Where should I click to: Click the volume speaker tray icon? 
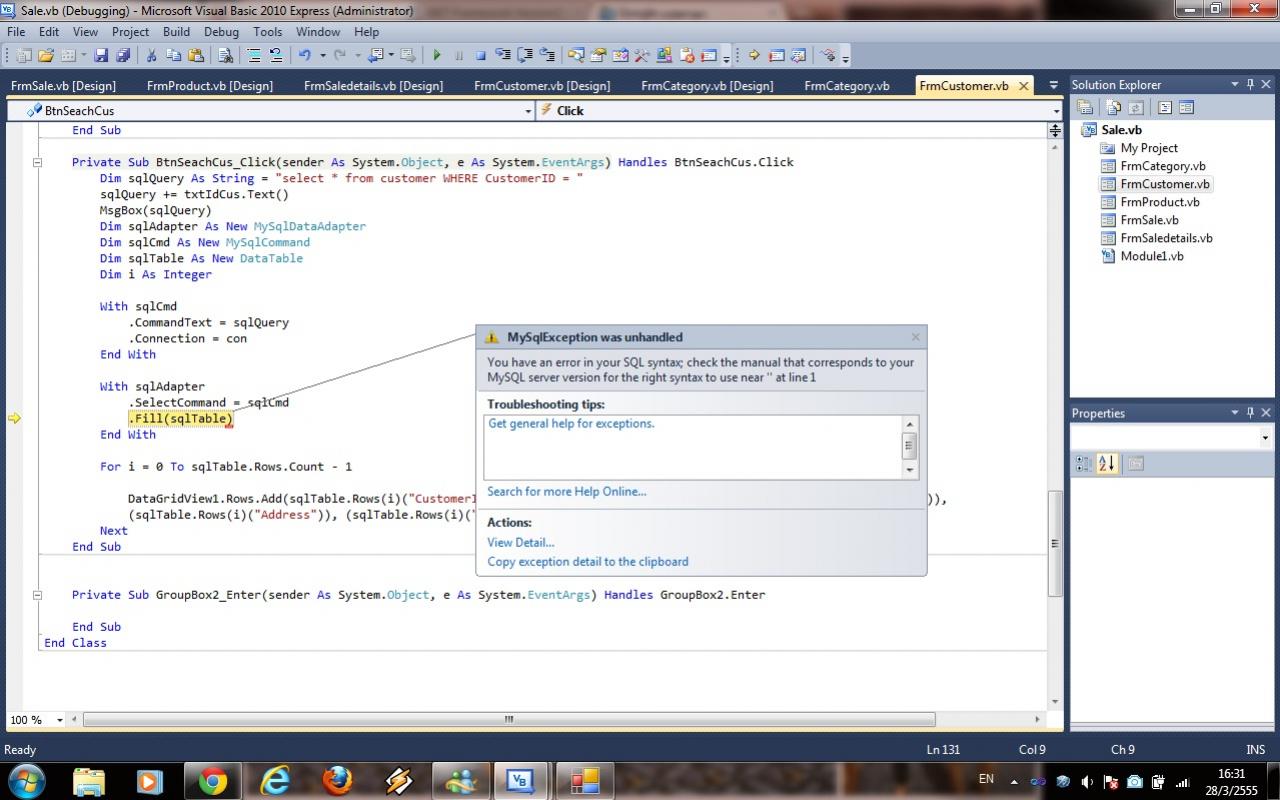1087,782
